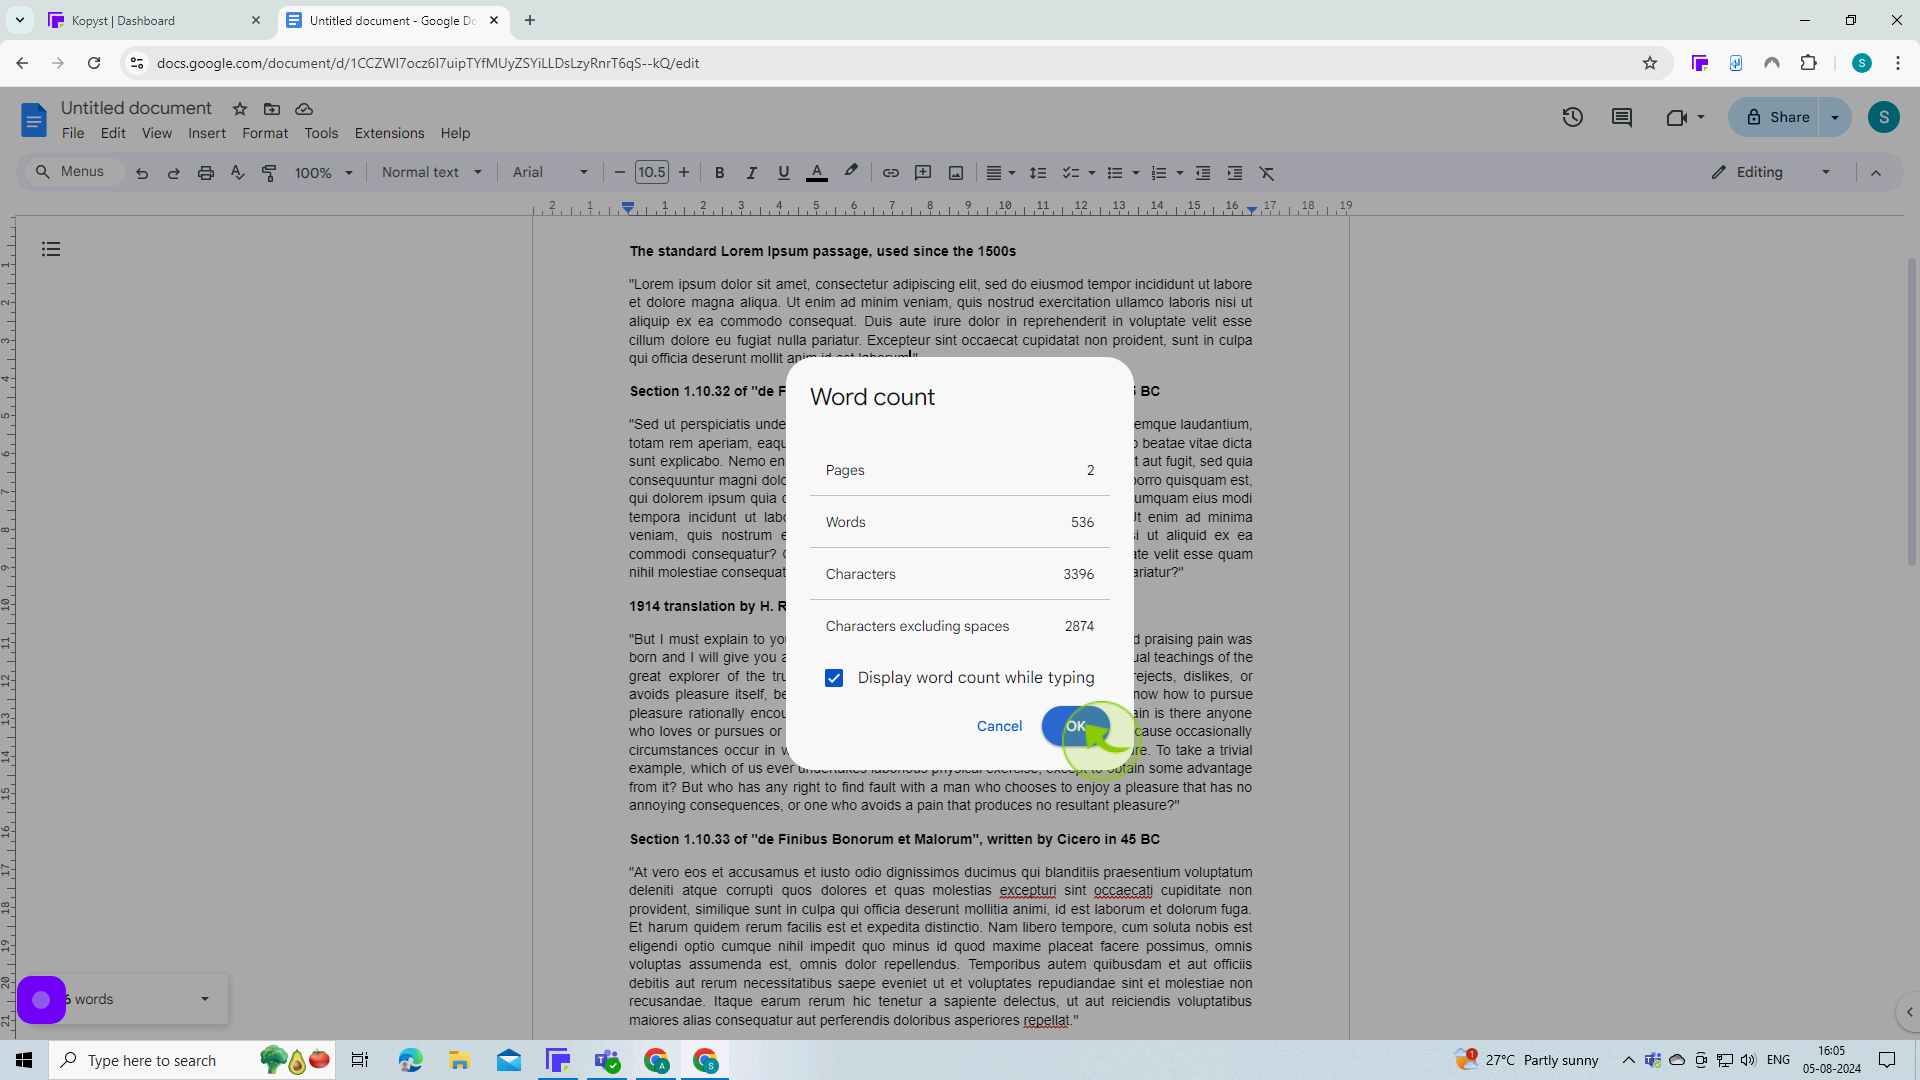Click the vertical page scrollbar
The image size is (1920, 1080).
pyautogui.click(x=1911, y=411)
